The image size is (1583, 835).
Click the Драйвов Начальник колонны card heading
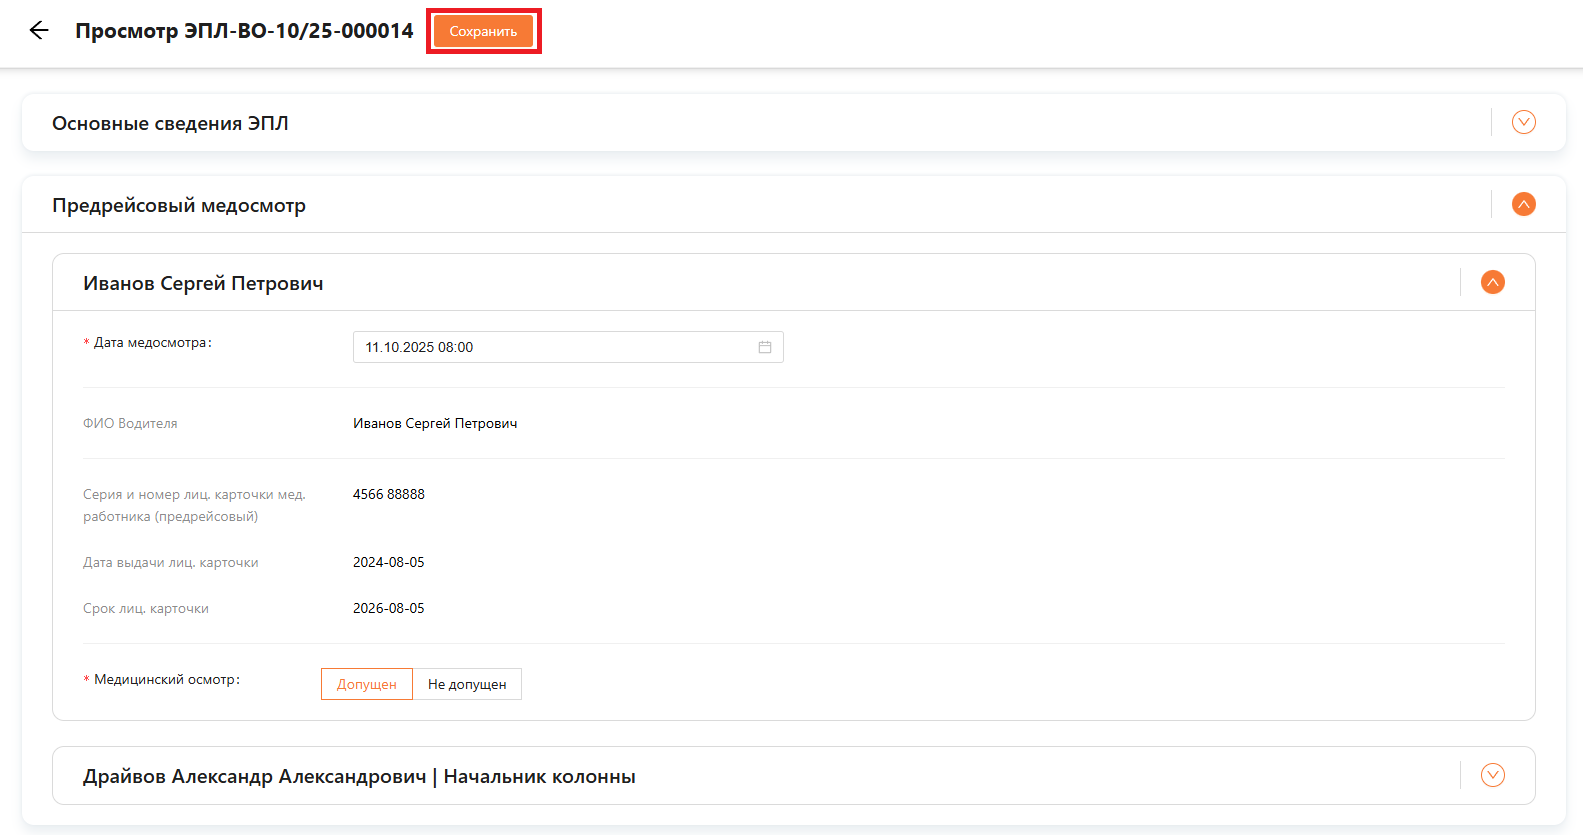(x=359, y=776)
